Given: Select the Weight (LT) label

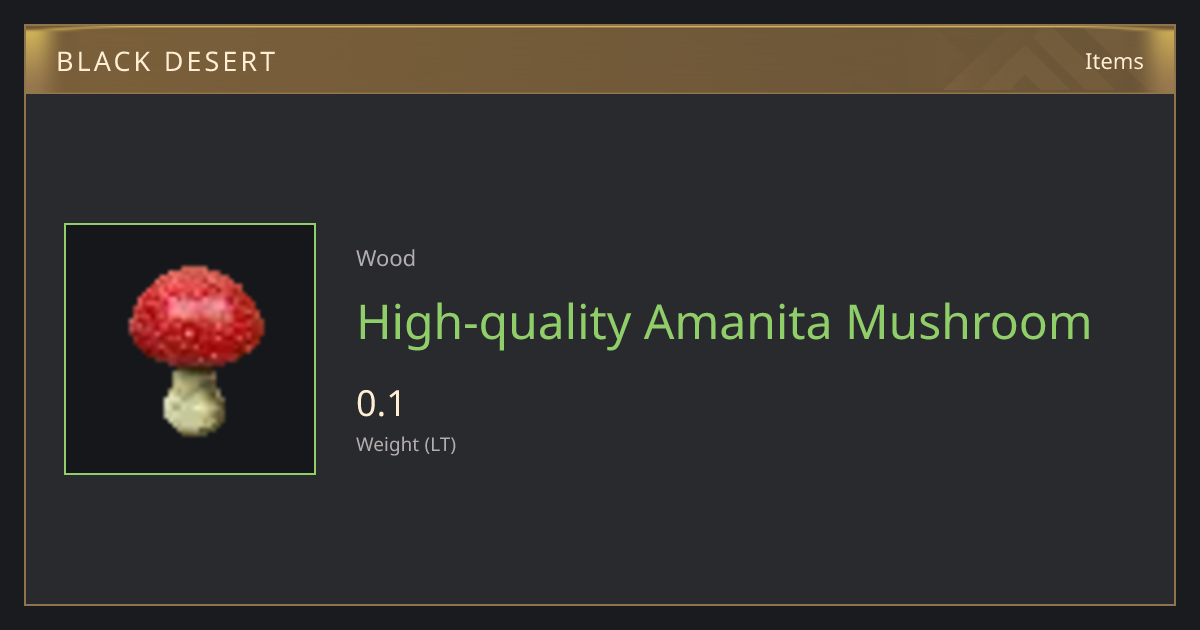Looking at the screenshot, I should [406, 445].
